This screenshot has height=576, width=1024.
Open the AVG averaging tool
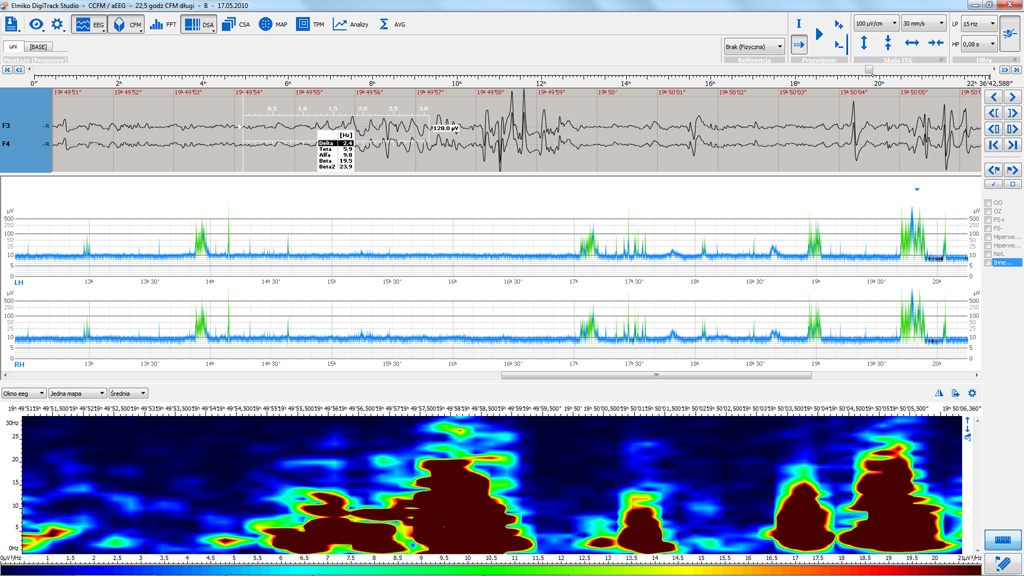click(x=392, y=25)
